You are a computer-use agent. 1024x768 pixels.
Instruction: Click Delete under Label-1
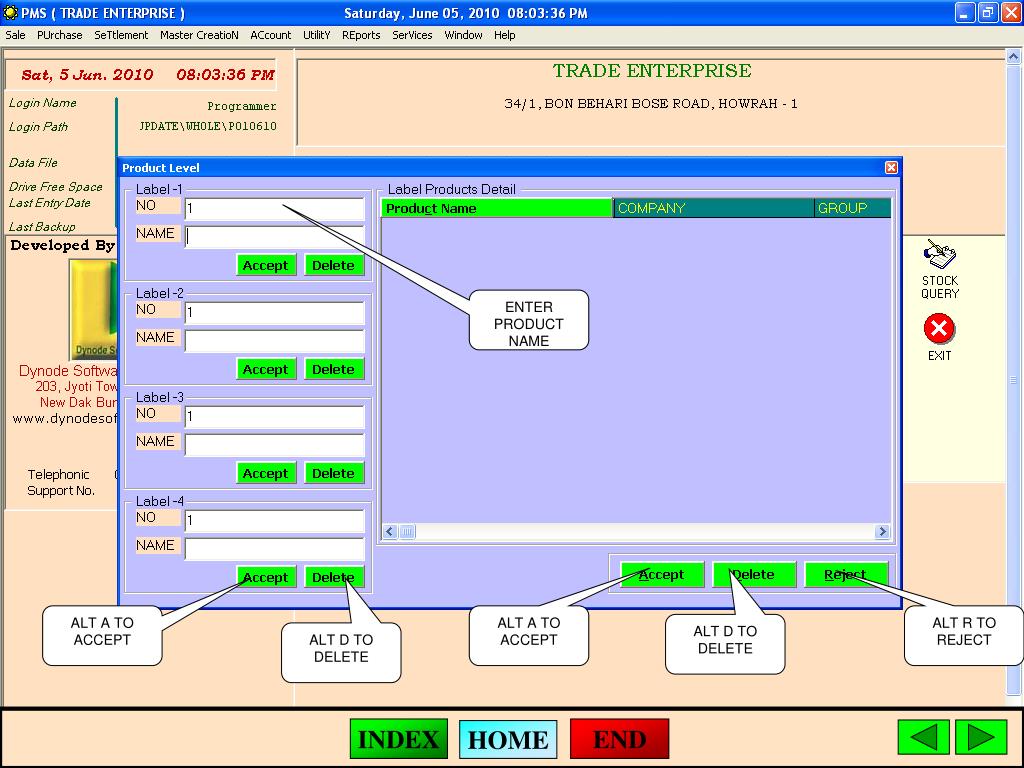[x=334, y=265]
